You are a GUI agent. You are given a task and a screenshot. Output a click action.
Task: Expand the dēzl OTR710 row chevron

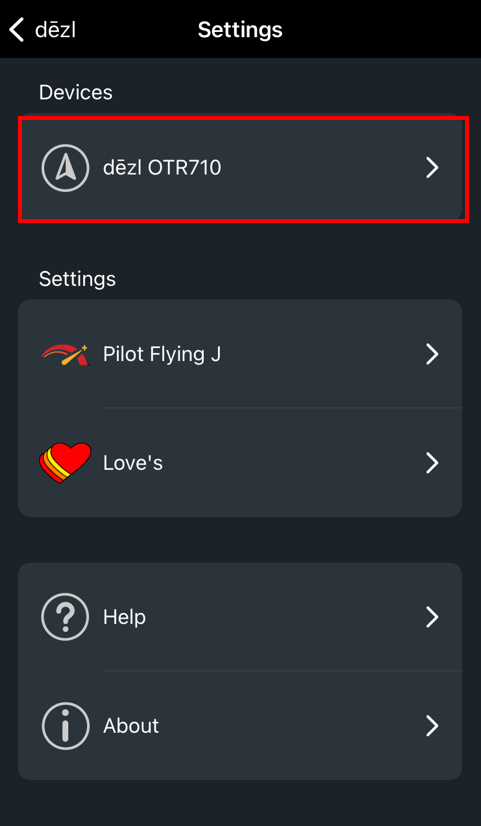click(x=432, y=168)
